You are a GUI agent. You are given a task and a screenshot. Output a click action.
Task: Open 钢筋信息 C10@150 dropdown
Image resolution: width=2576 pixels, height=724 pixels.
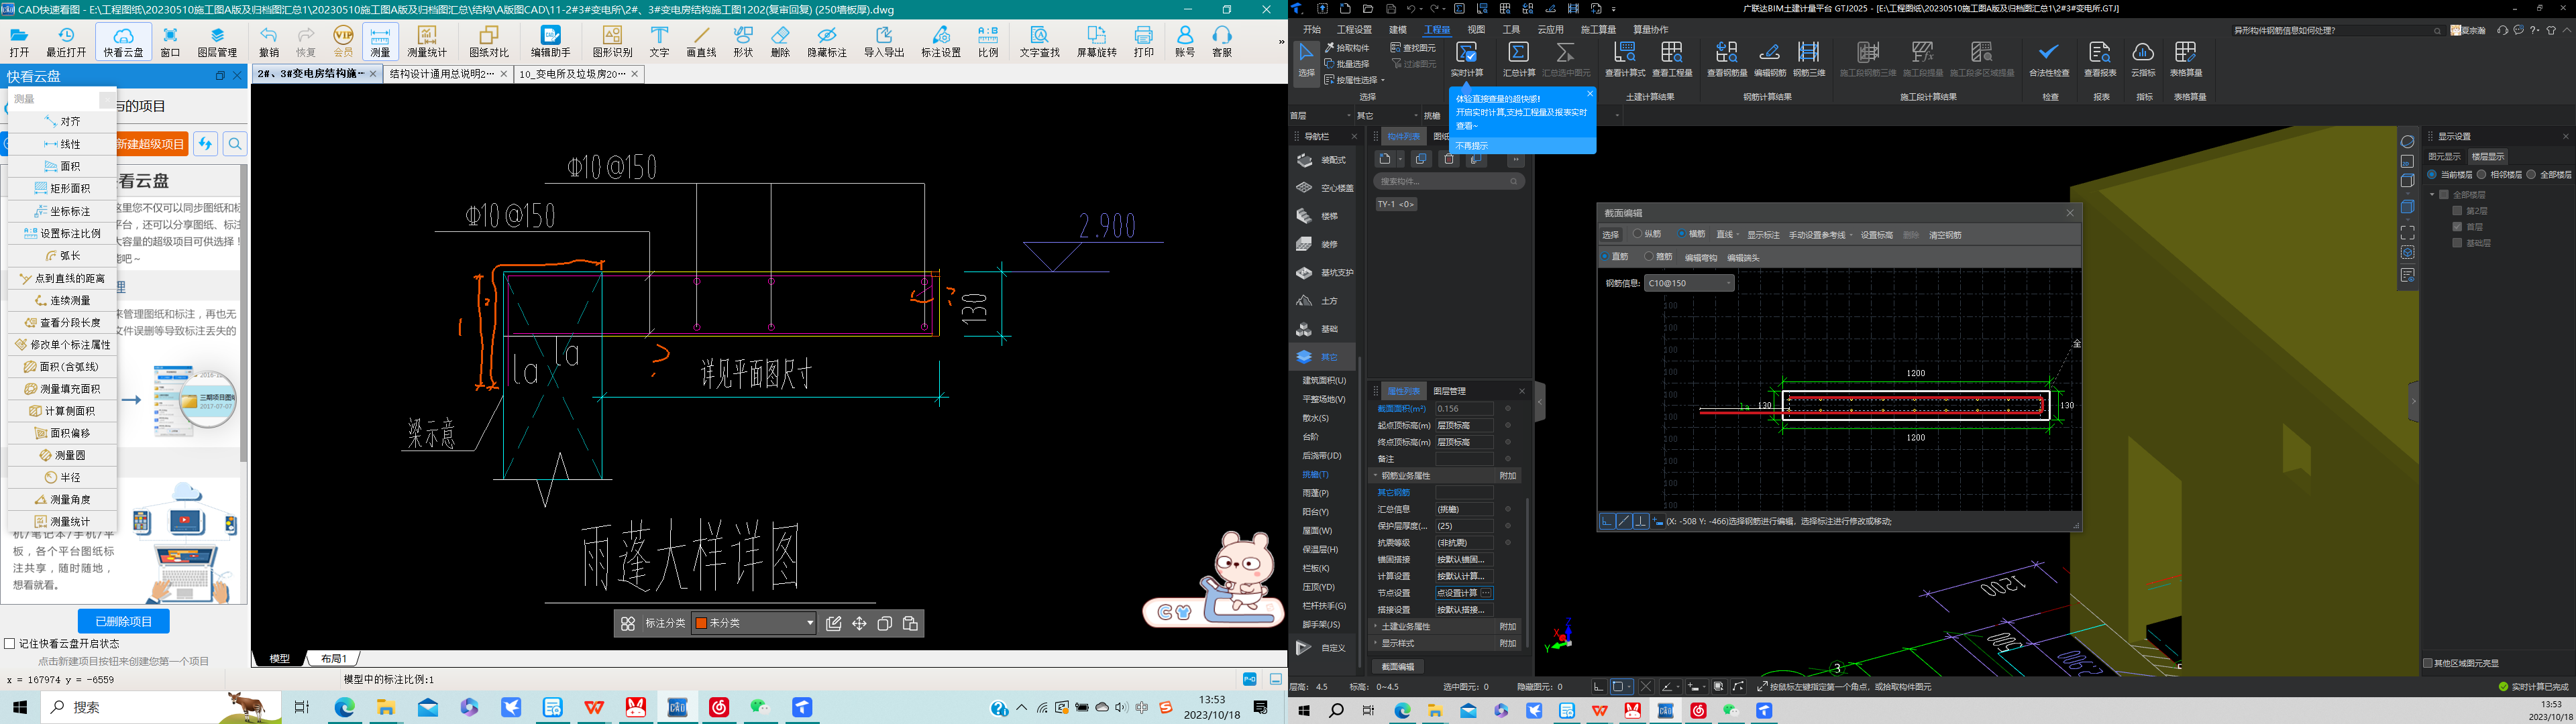[1689, 283]
